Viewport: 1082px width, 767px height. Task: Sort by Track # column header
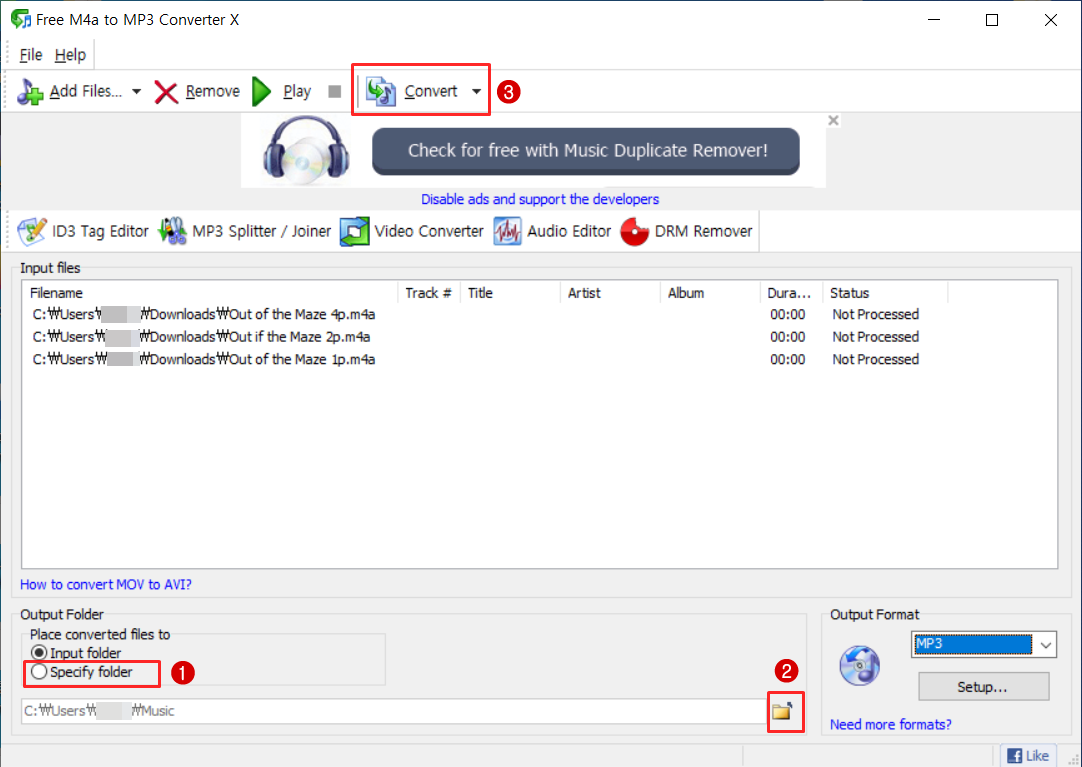[x=429, y=293]
